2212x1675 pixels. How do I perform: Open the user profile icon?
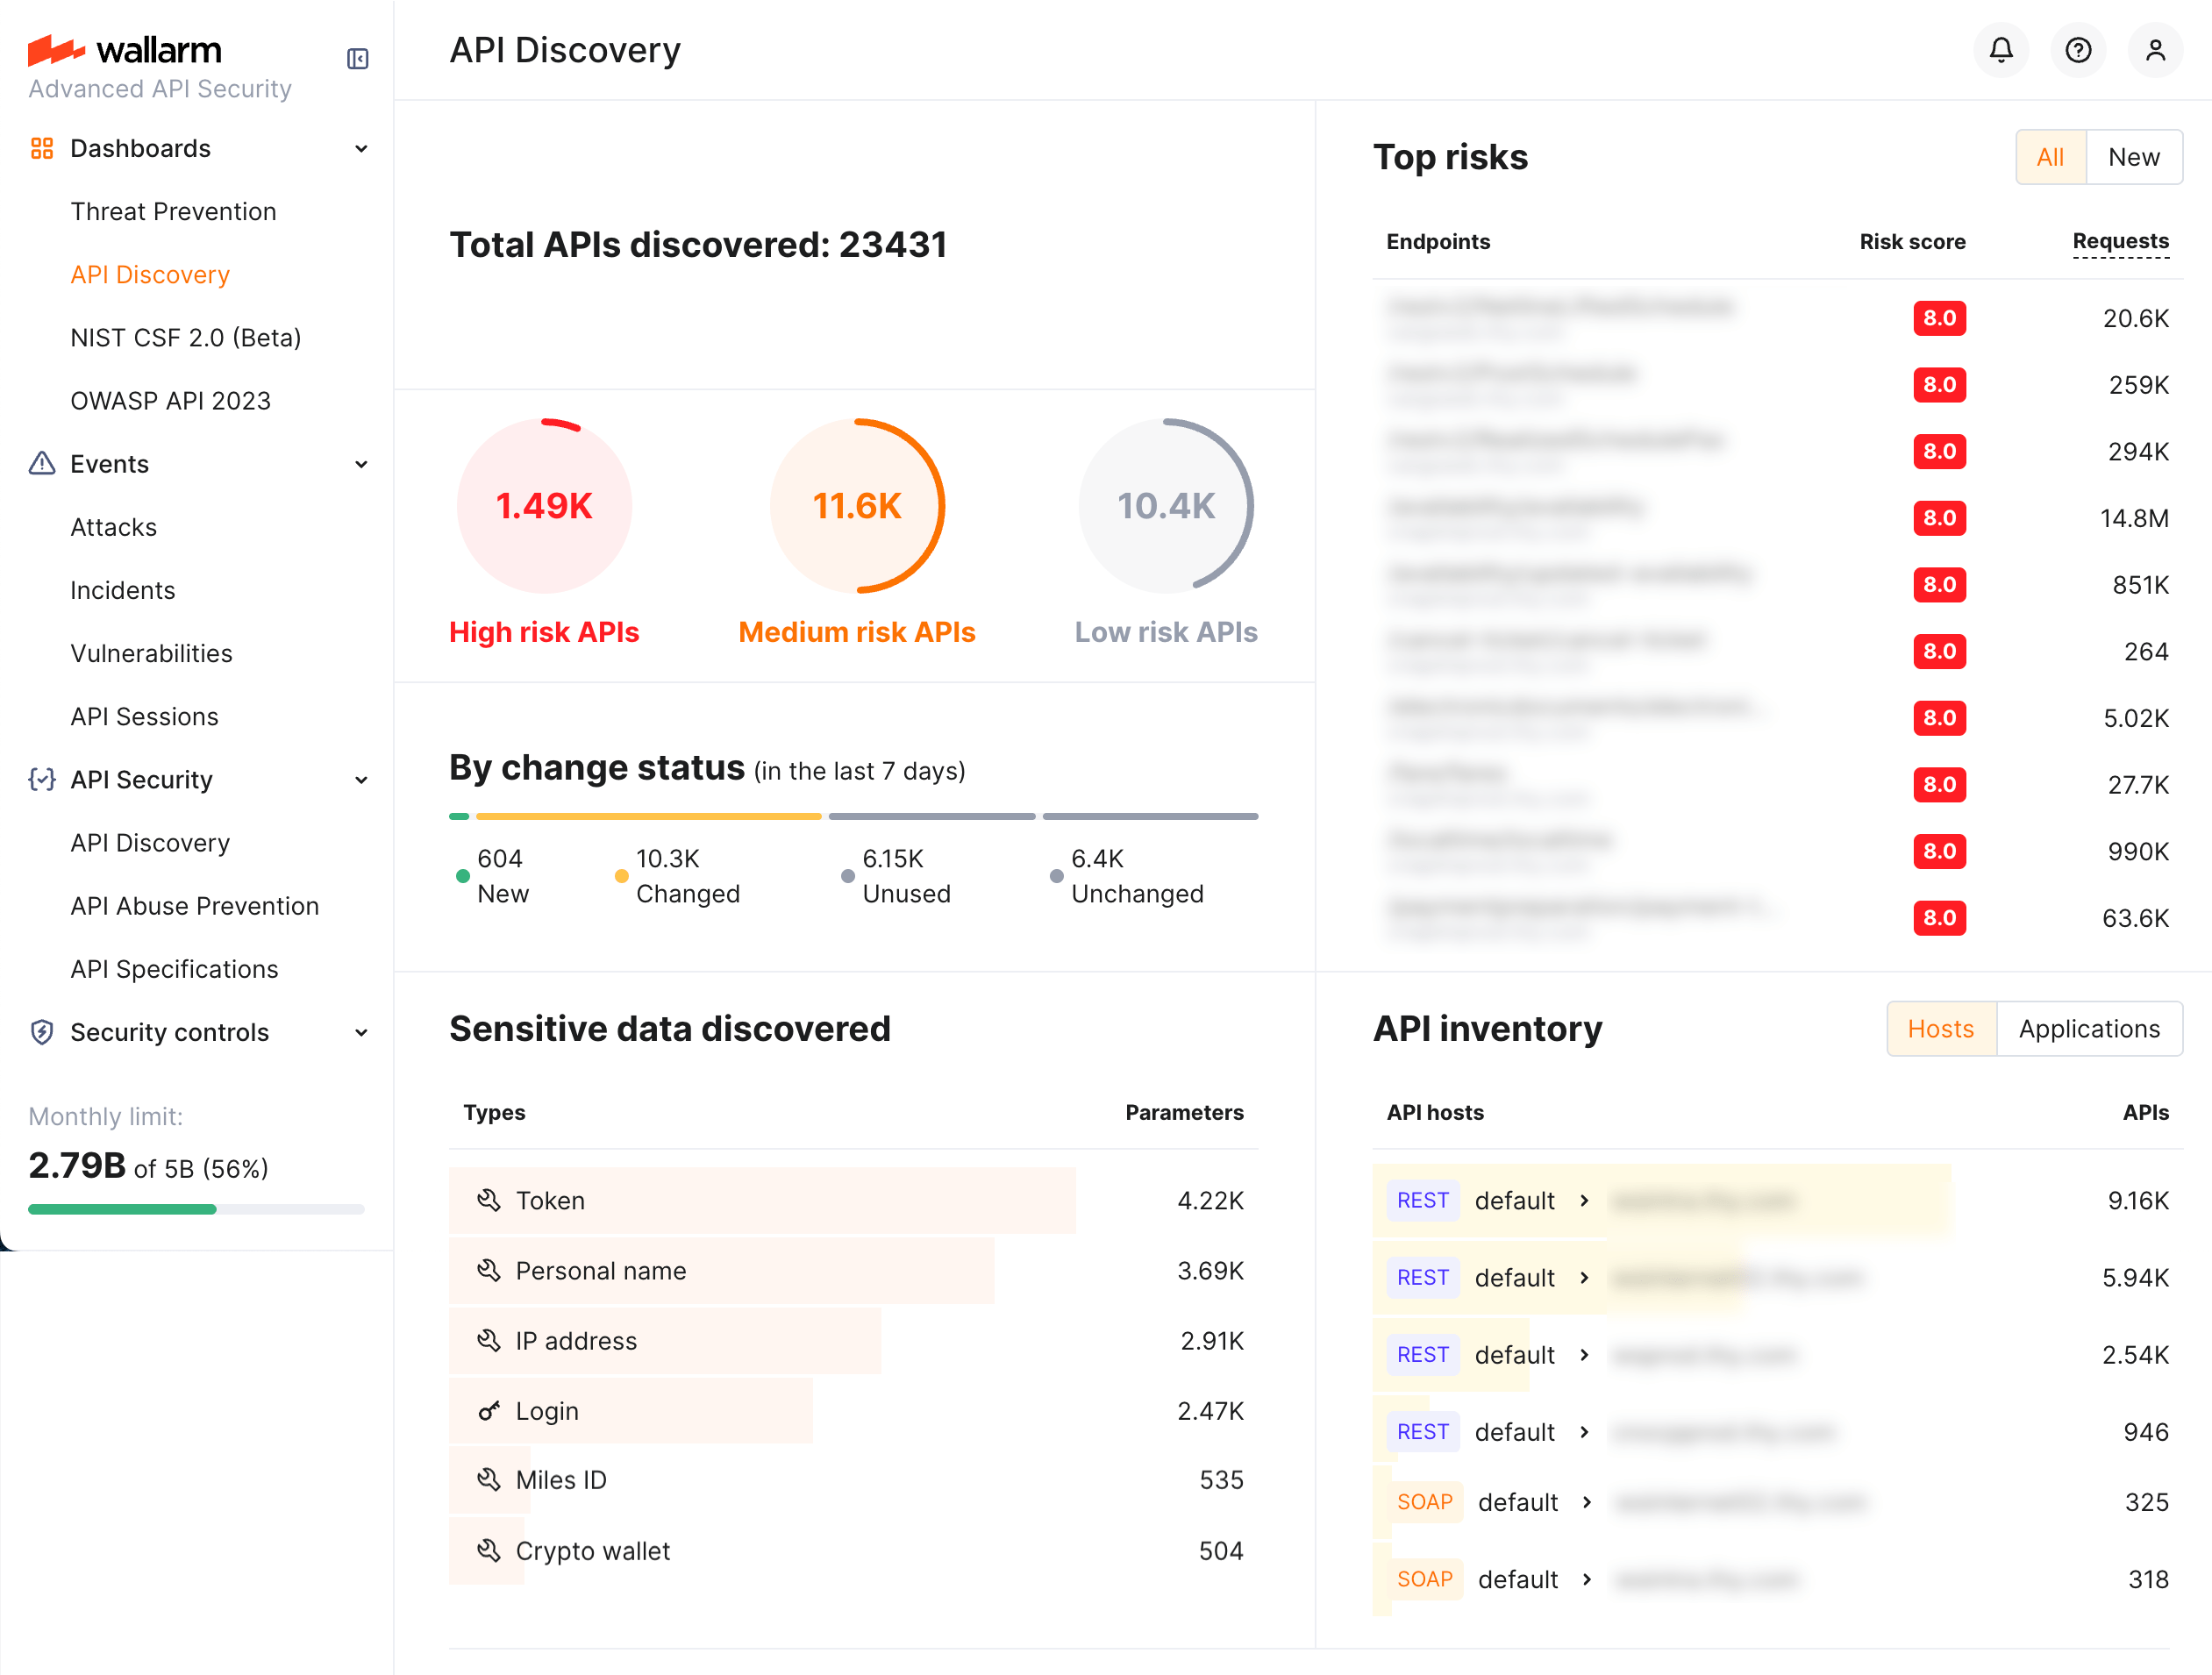2156,50
